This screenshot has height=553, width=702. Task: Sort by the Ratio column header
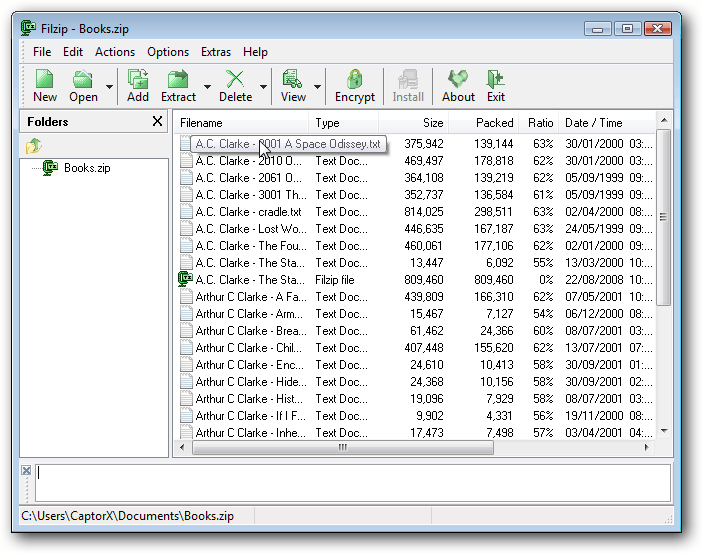(x=539, y=123)
